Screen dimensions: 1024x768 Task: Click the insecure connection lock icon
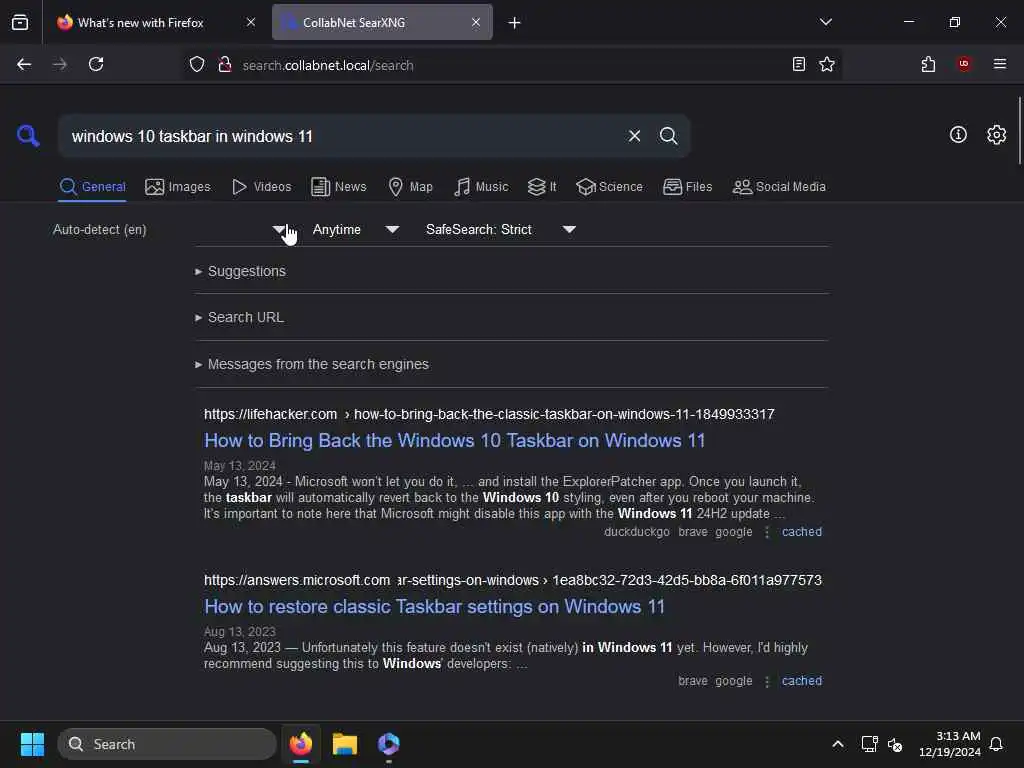tap(225, 65)
